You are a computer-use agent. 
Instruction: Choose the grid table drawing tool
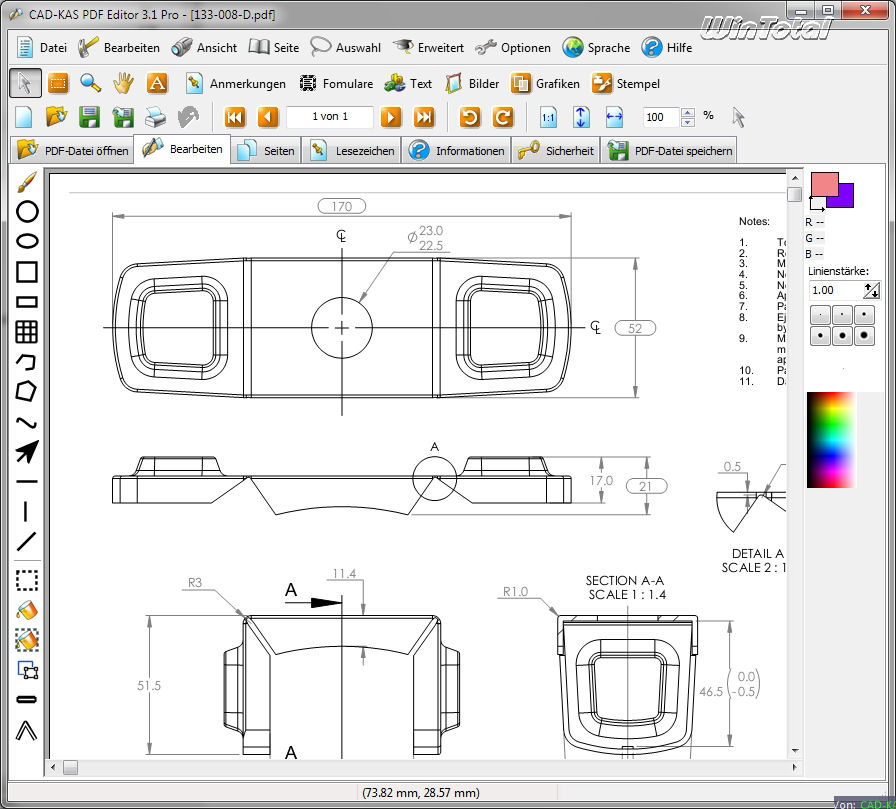[27, 331]
